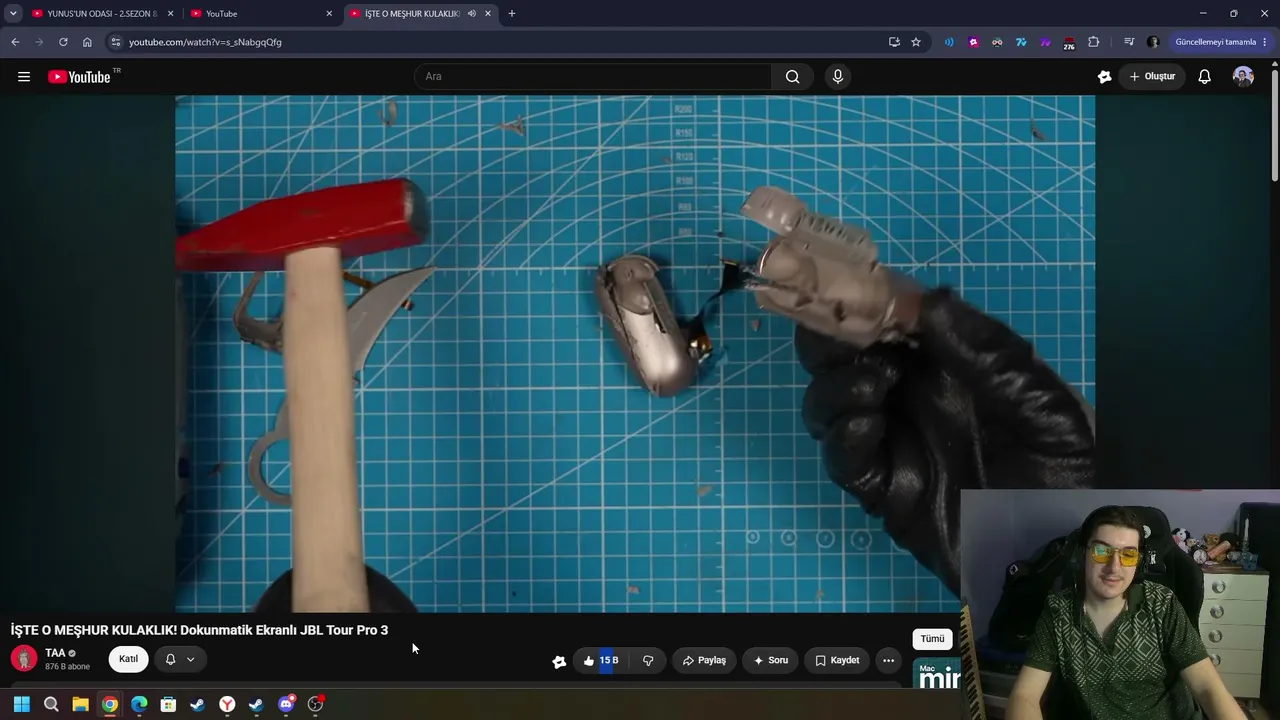Click the video player to pause playback
Image resolution: width=1280 pixels, height=720 pixels.
click(635, 354)
